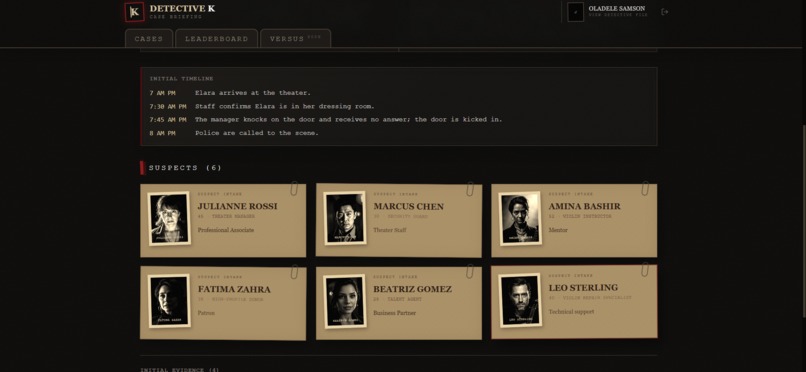Click timeline entry "Elara arrives at the theater."

click(x=252, y=93)
